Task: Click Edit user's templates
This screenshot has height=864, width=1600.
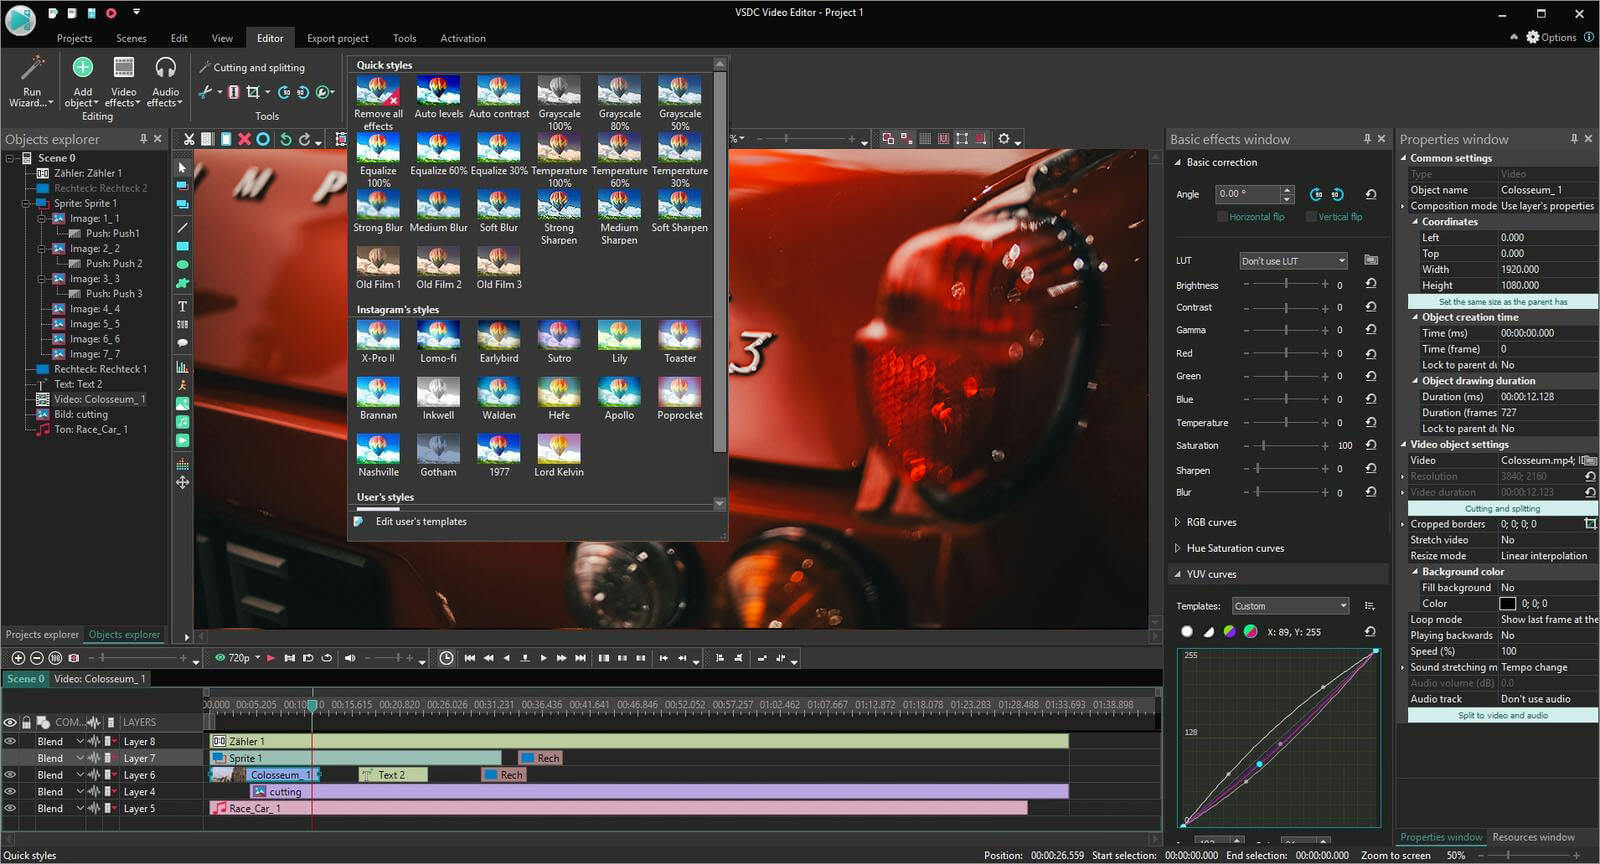Action: click(x=421, y=522)
